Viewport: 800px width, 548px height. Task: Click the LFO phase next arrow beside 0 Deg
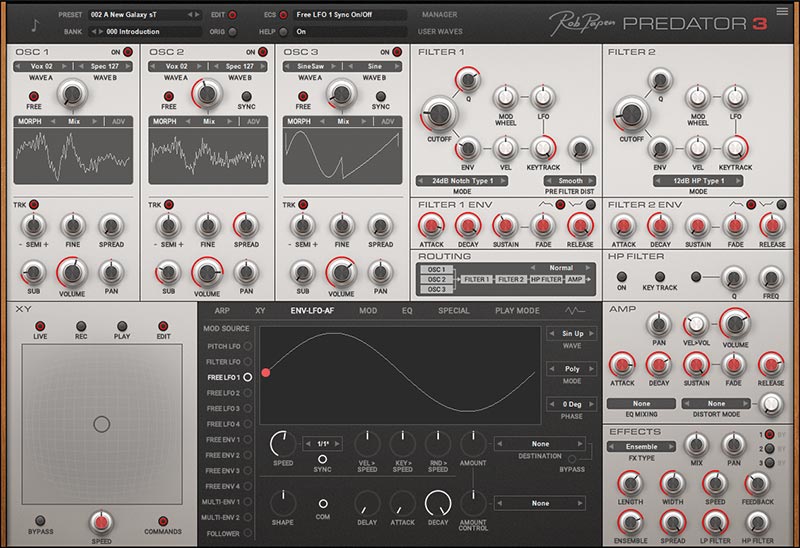tap(591, 404)
